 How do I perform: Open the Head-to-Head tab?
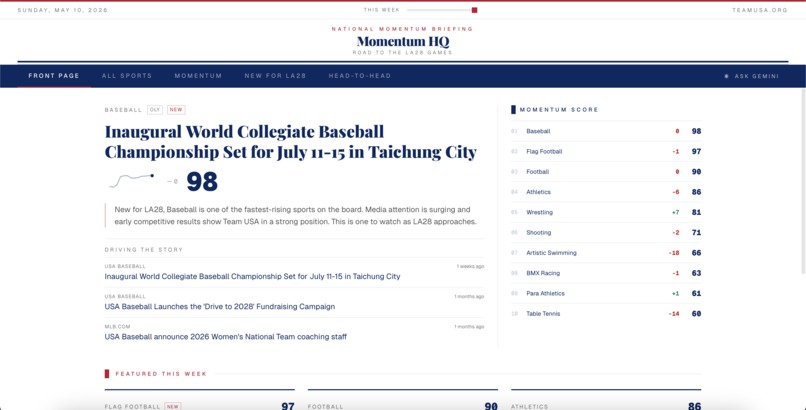360,76
